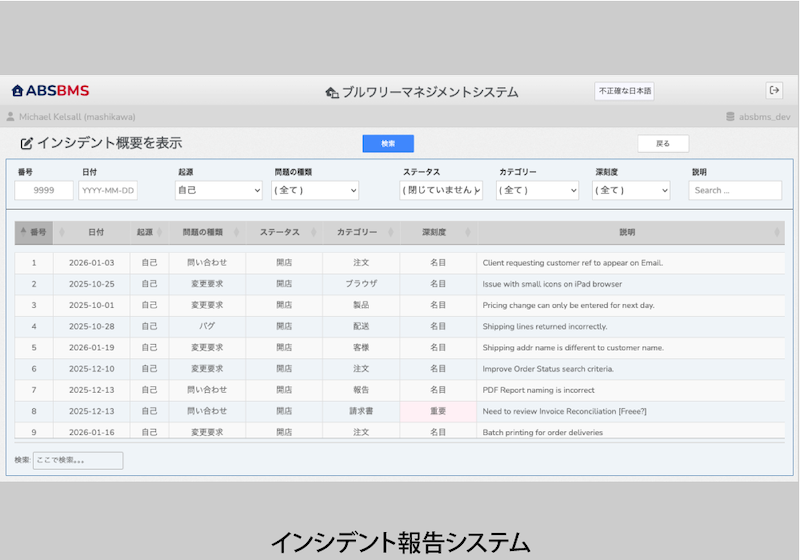Click the brewery home icon beside title
The width and height of the screenshot is (800, 560).
click(332, 92)
